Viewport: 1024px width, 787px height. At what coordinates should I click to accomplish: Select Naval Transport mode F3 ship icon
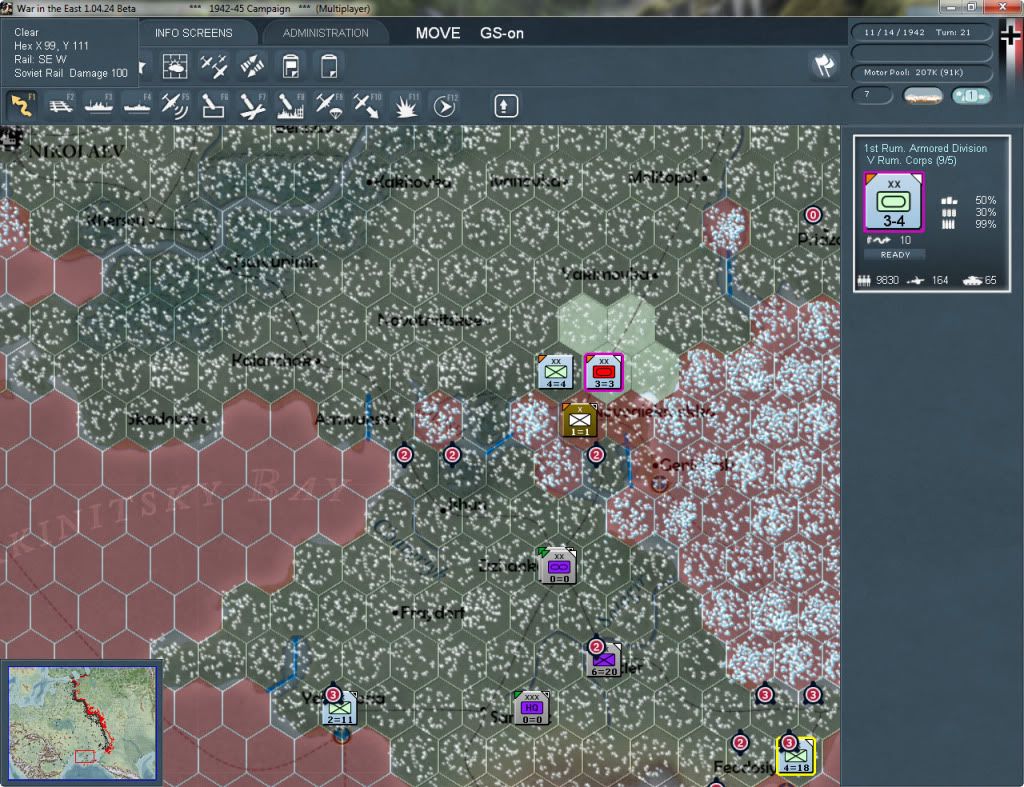pos(99,106)
